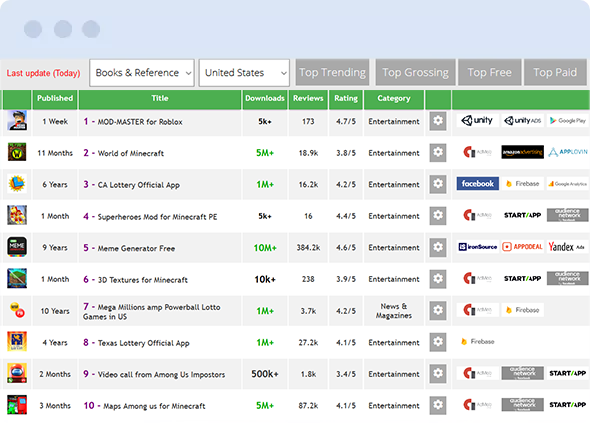590x423 pixels.
Task: Click the World of Minecraft app thumbnail
Action: (x=17, y=152)
